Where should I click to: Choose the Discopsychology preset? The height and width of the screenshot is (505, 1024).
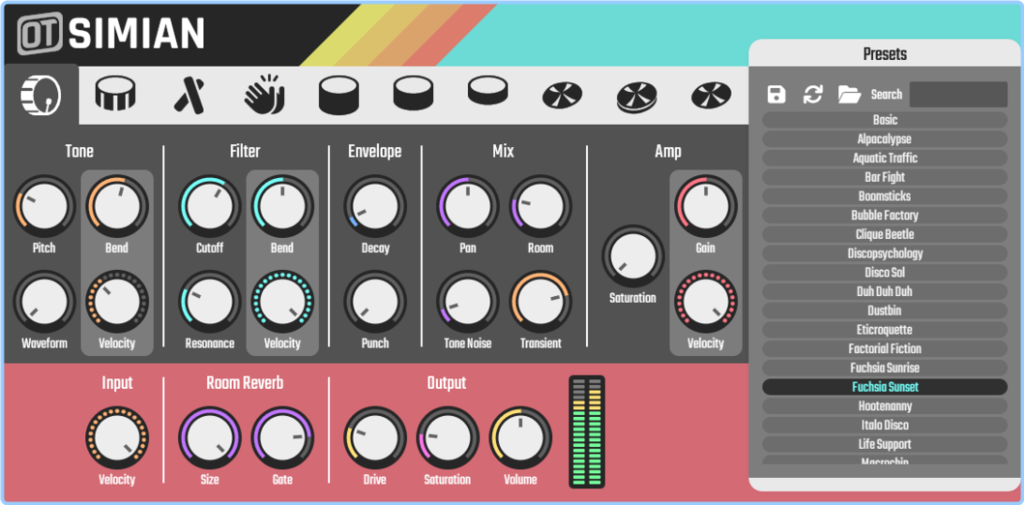click(x=885, y=253)
